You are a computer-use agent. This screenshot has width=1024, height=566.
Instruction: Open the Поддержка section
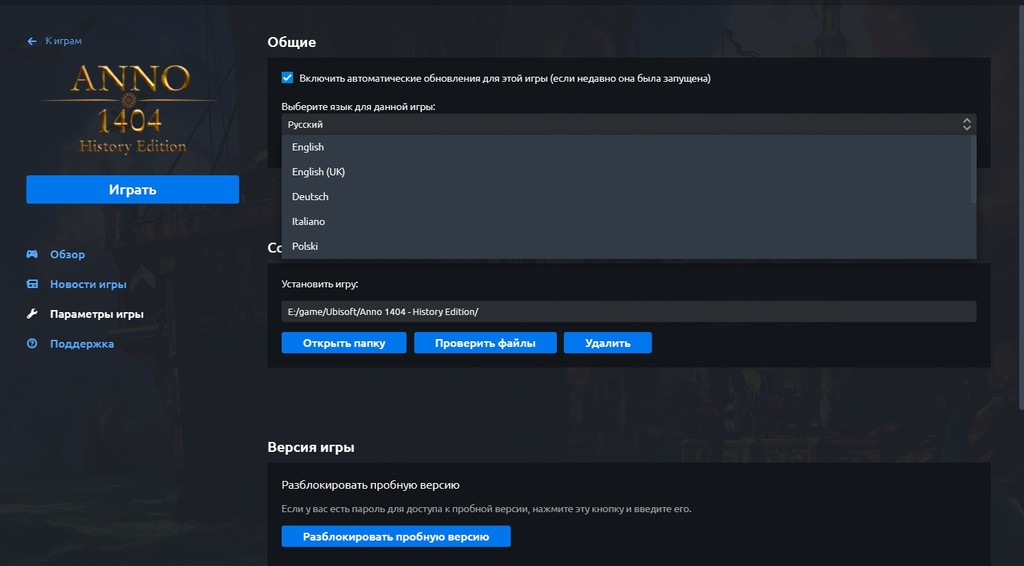pyautogui.click(x=82, y=344)
